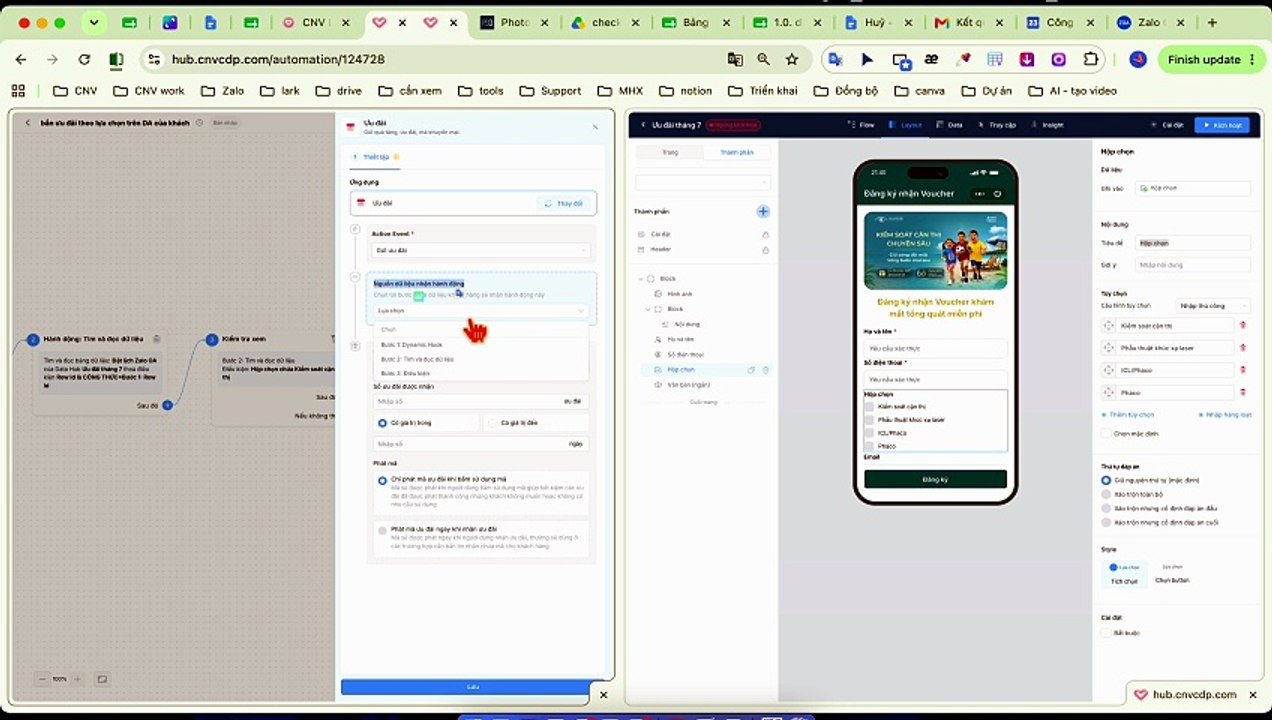
Task: Click the phone preview three-dots menu
Action: [x=979, y=193]
